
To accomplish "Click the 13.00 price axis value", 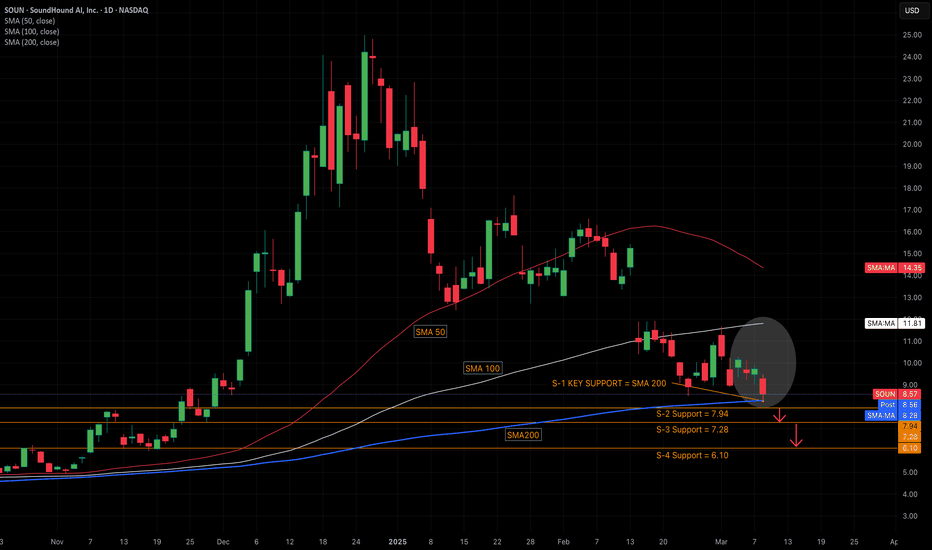I will (x=912, y=297).
